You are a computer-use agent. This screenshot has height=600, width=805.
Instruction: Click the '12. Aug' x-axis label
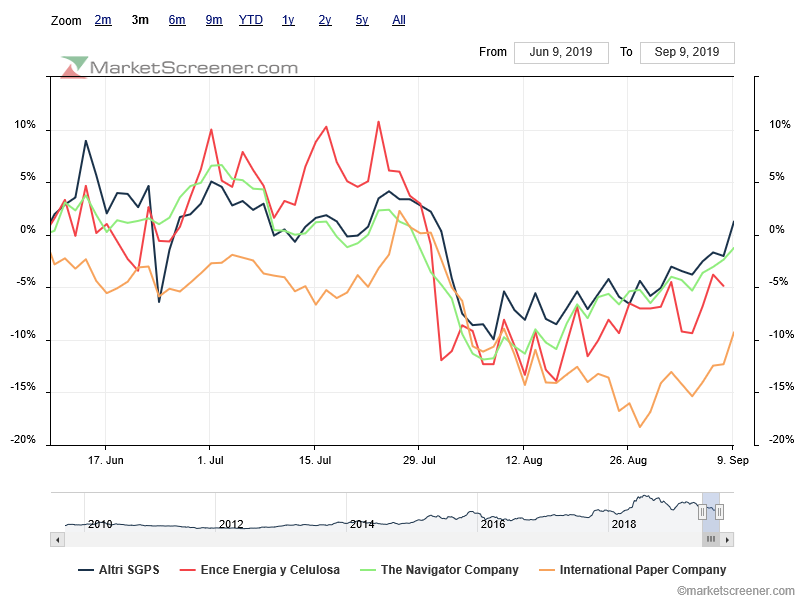click(x=524, y=460)
